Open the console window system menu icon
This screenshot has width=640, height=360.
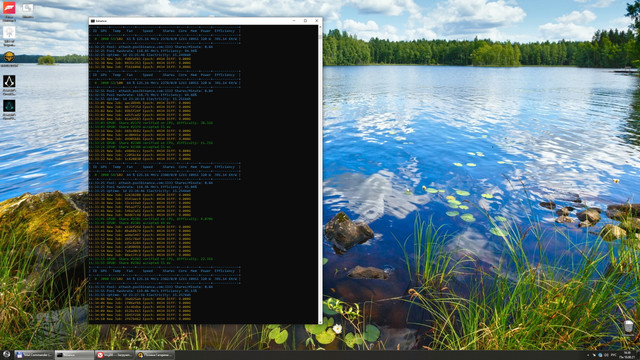93,21
